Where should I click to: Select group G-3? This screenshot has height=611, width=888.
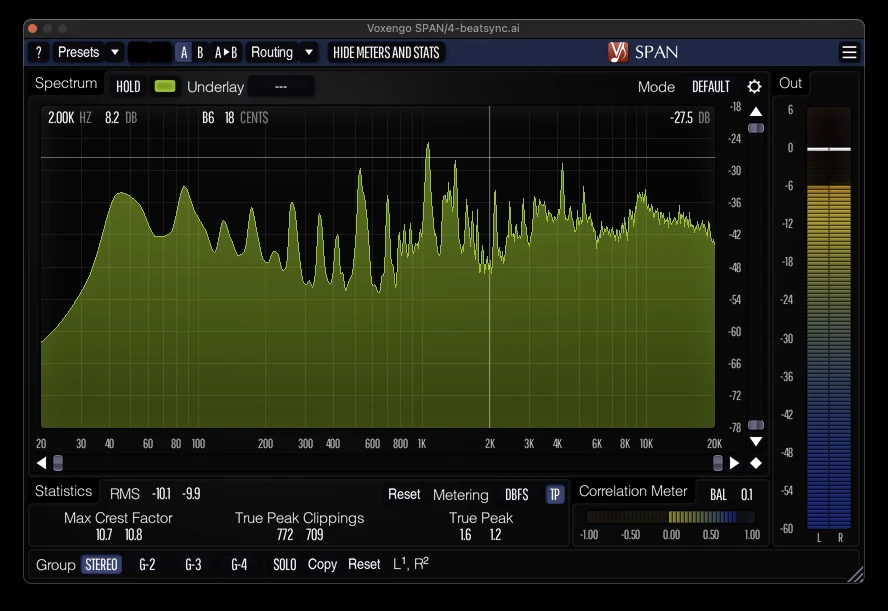tap(193, 565)
